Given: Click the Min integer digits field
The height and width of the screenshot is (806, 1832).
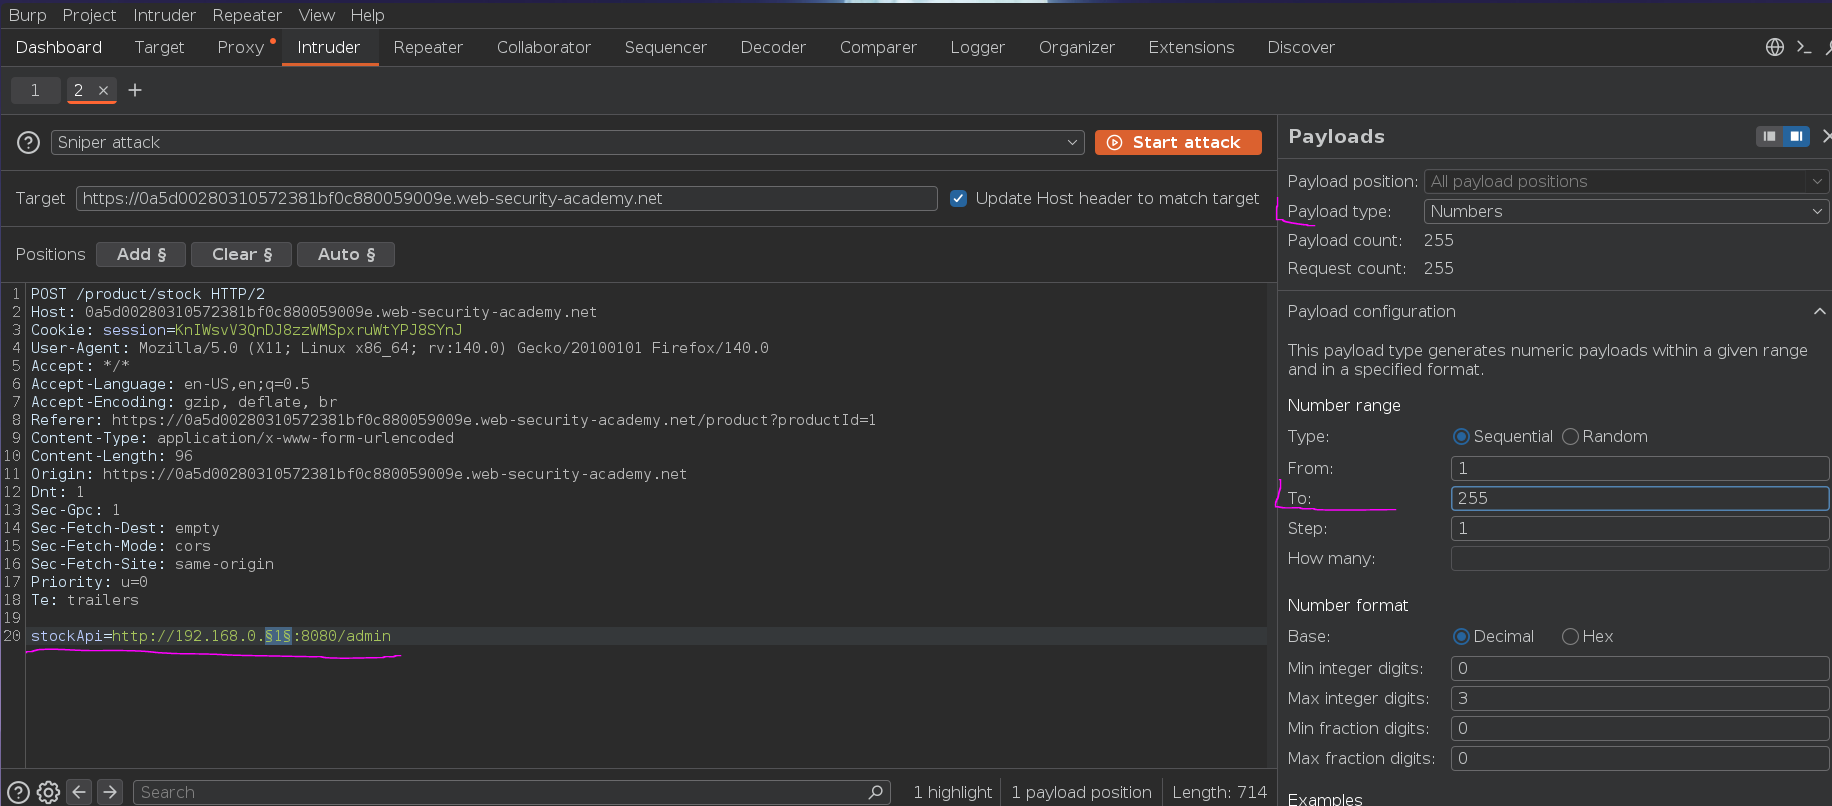Looking at the screenshot, I should pyautogui.click(x=1640, y=668).
